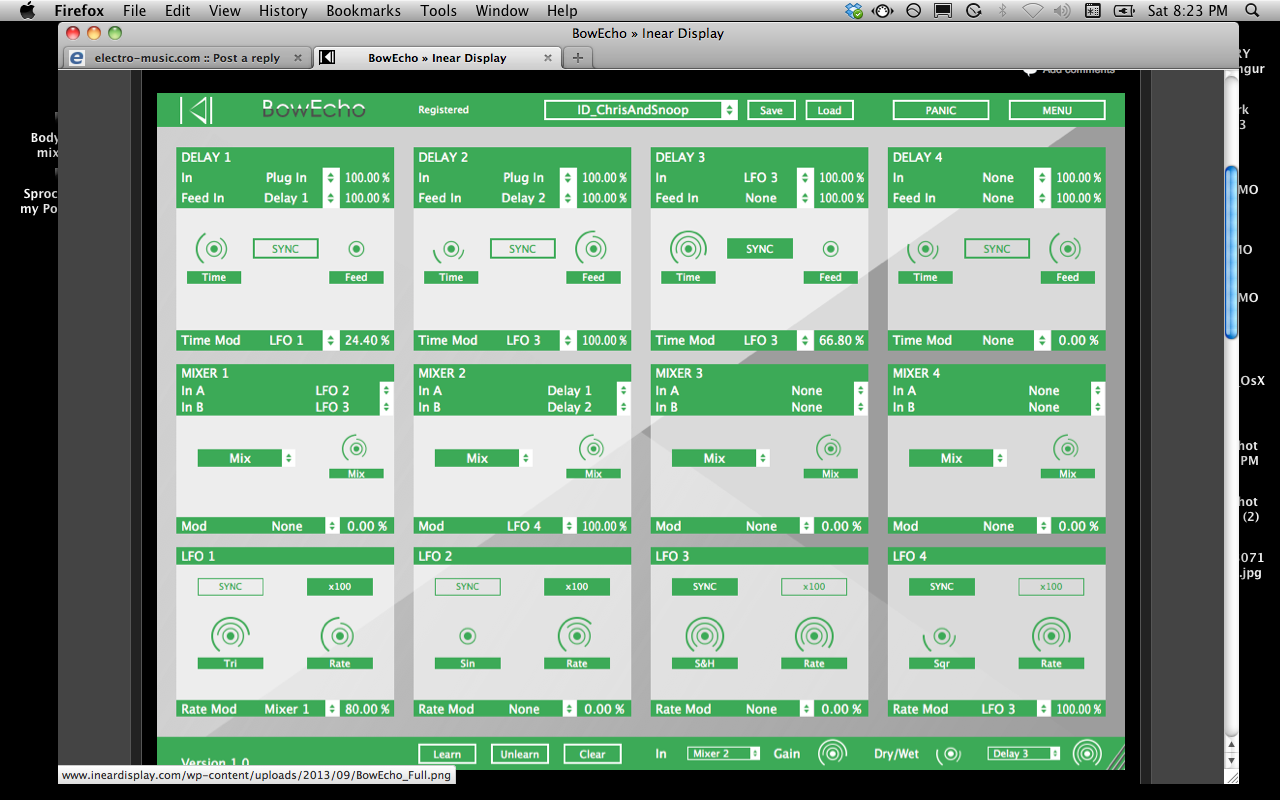Click the LFO 4 Rate knob
Viewport: 1280px width, 800px height.
(1051, 635)
